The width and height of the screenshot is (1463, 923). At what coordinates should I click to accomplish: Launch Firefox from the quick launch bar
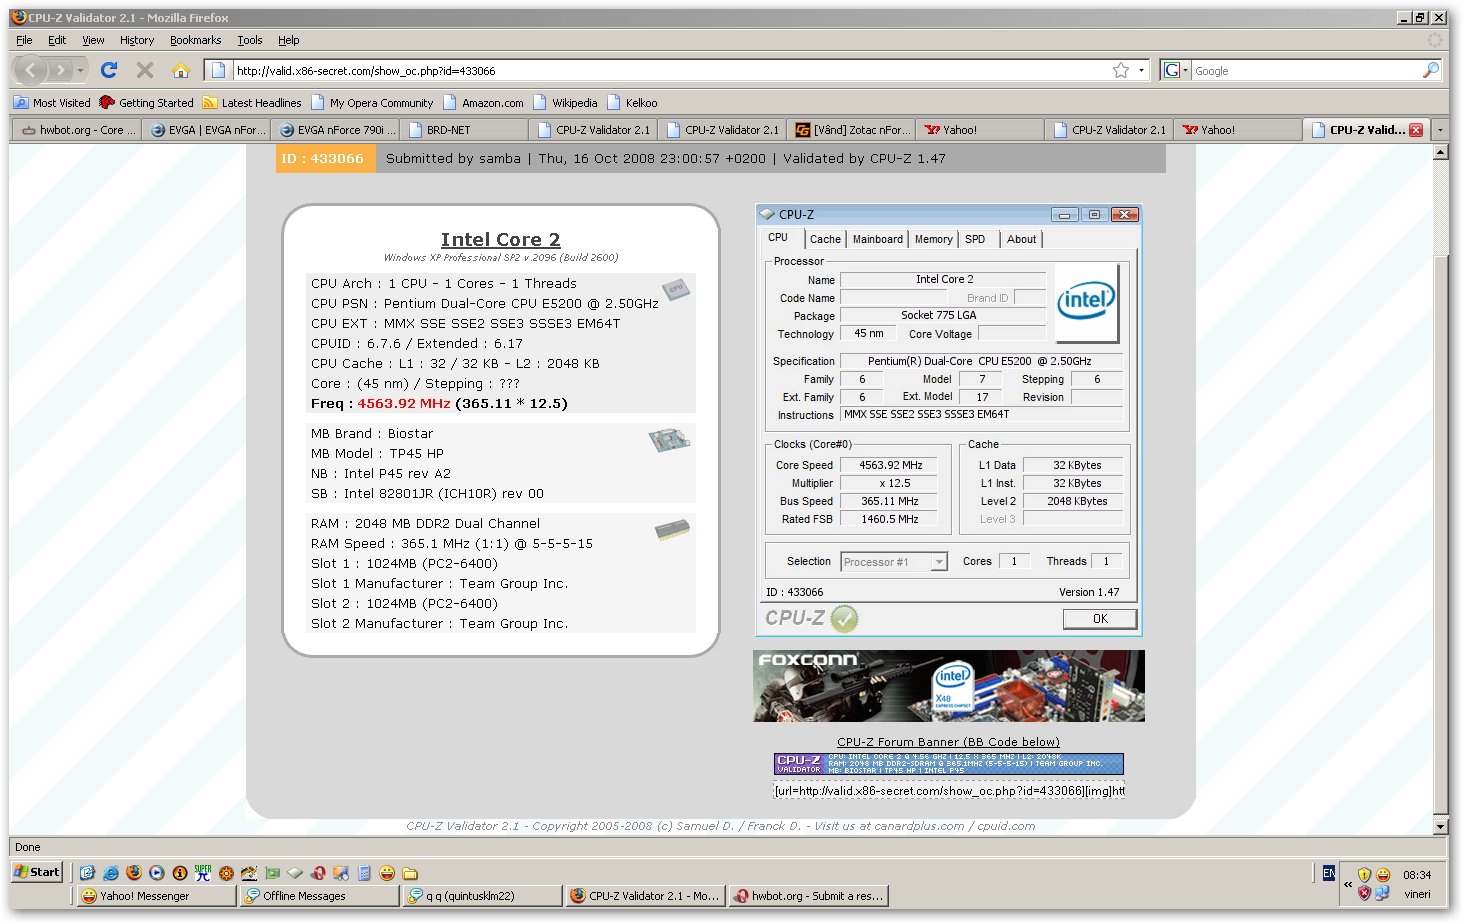[134, 873]
